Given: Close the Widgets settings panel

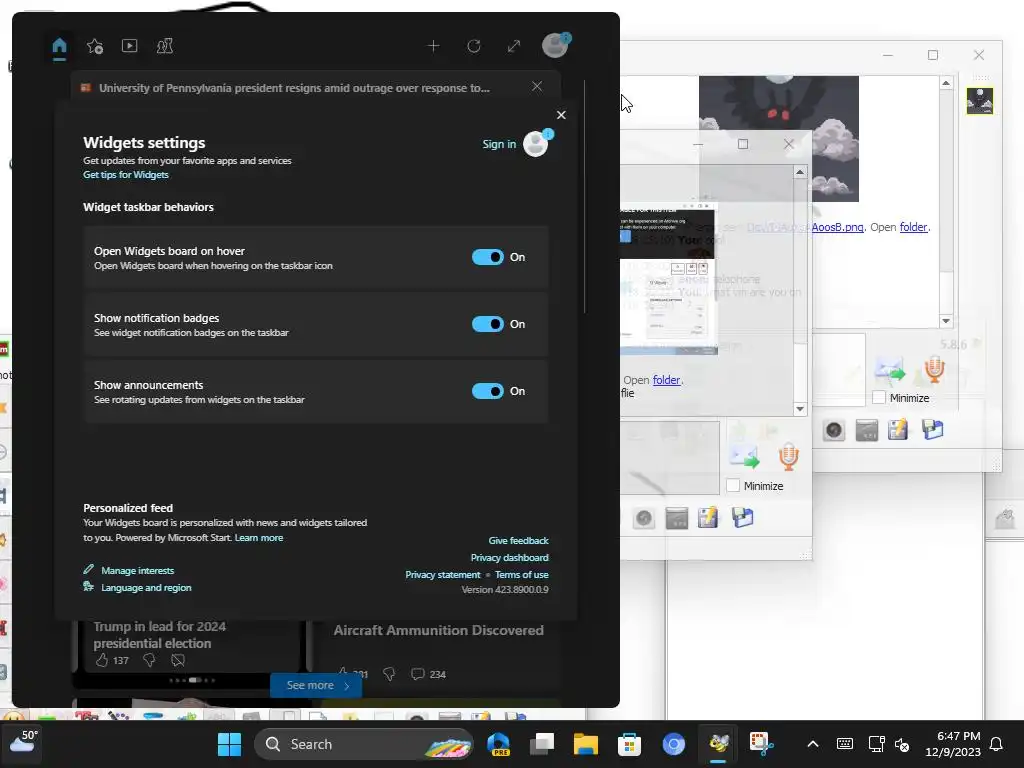Looking at the screenshot, I should coord(561,115).
